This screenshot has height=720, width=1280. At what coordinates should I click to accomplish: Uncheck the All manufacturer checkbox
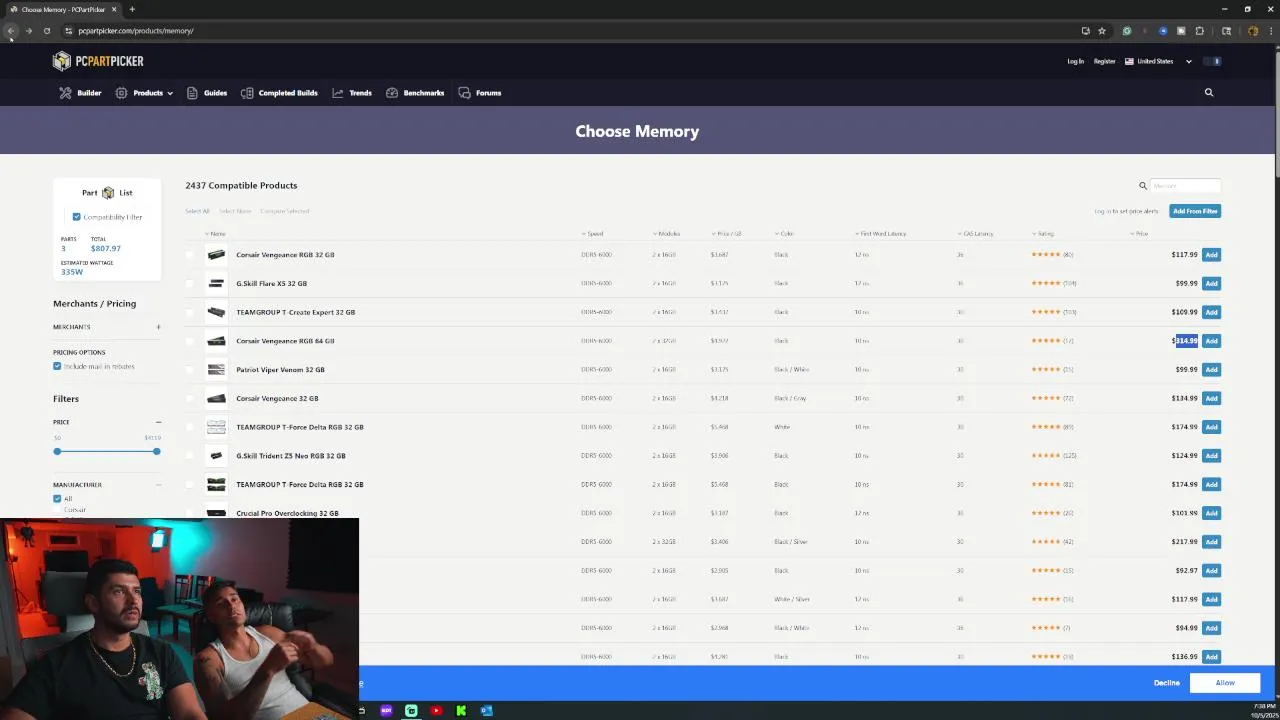tap(57, 498)
